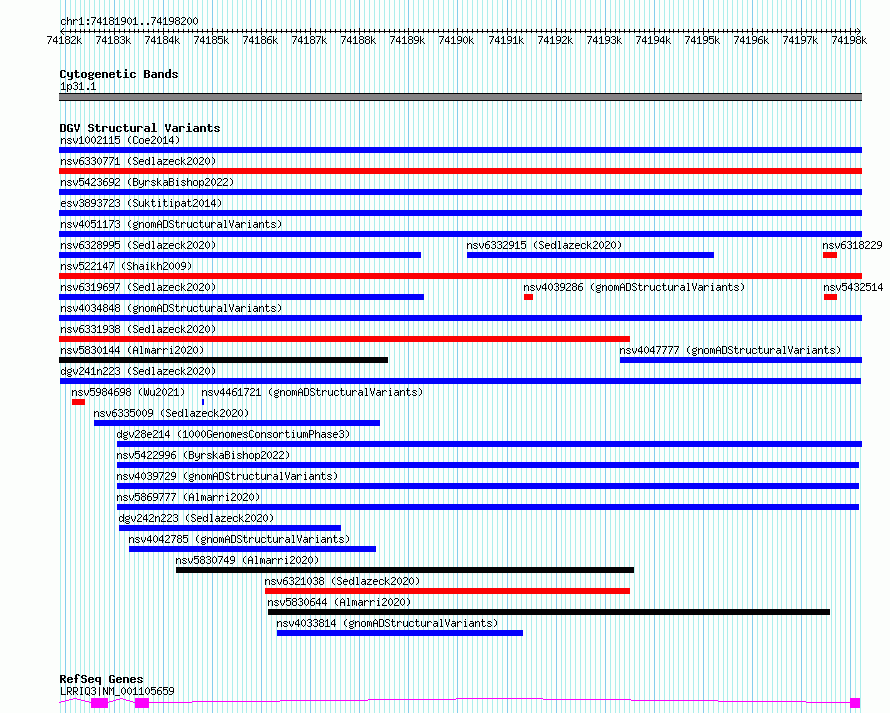The image size is (890, 713).
Task: Click small red nsv6318229 variant marker
Action: [830, 255]
